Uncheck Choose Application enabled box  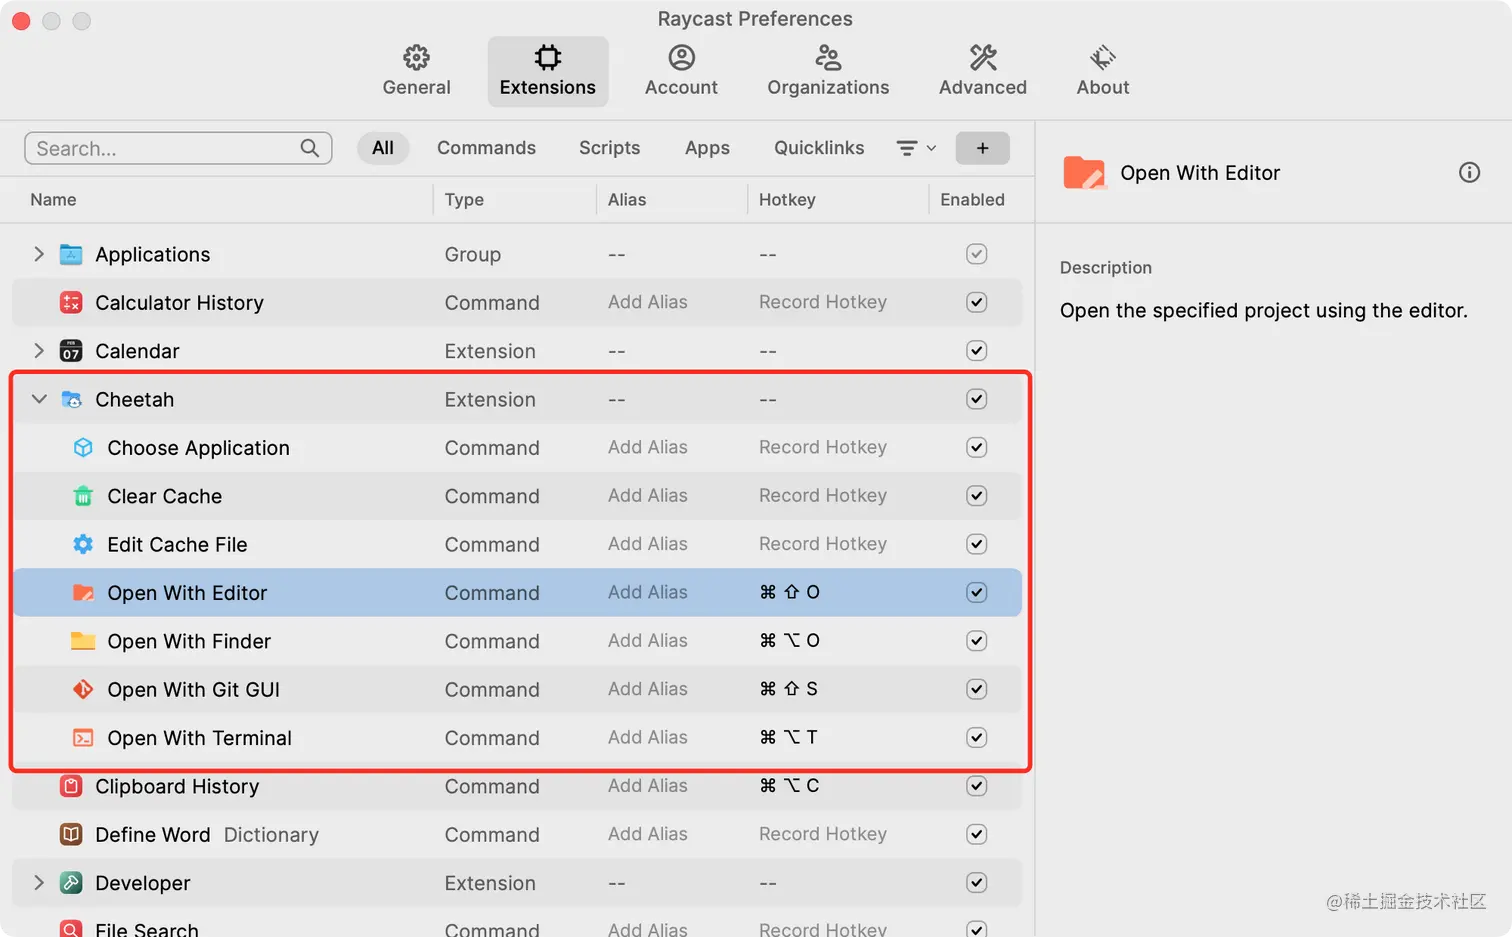(977, 447)
